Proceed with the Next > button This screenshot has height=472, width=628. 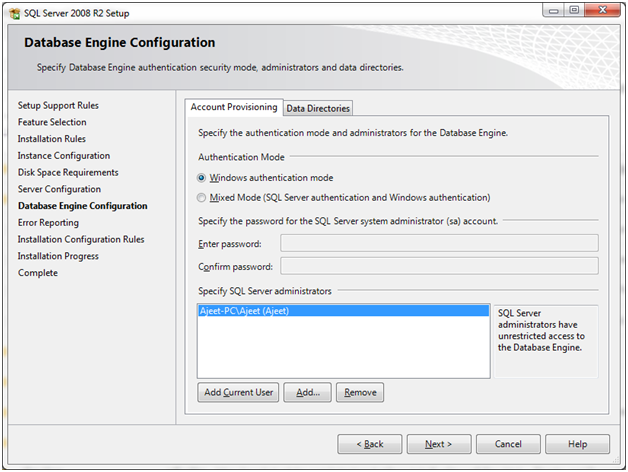439,444
